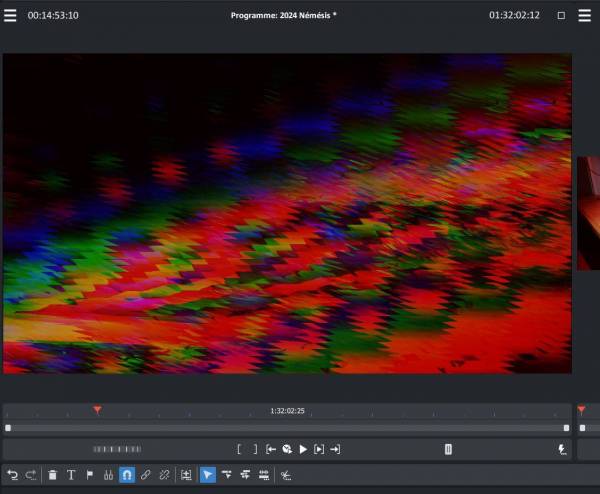Set range start with left bracket

tap(239, 450)
